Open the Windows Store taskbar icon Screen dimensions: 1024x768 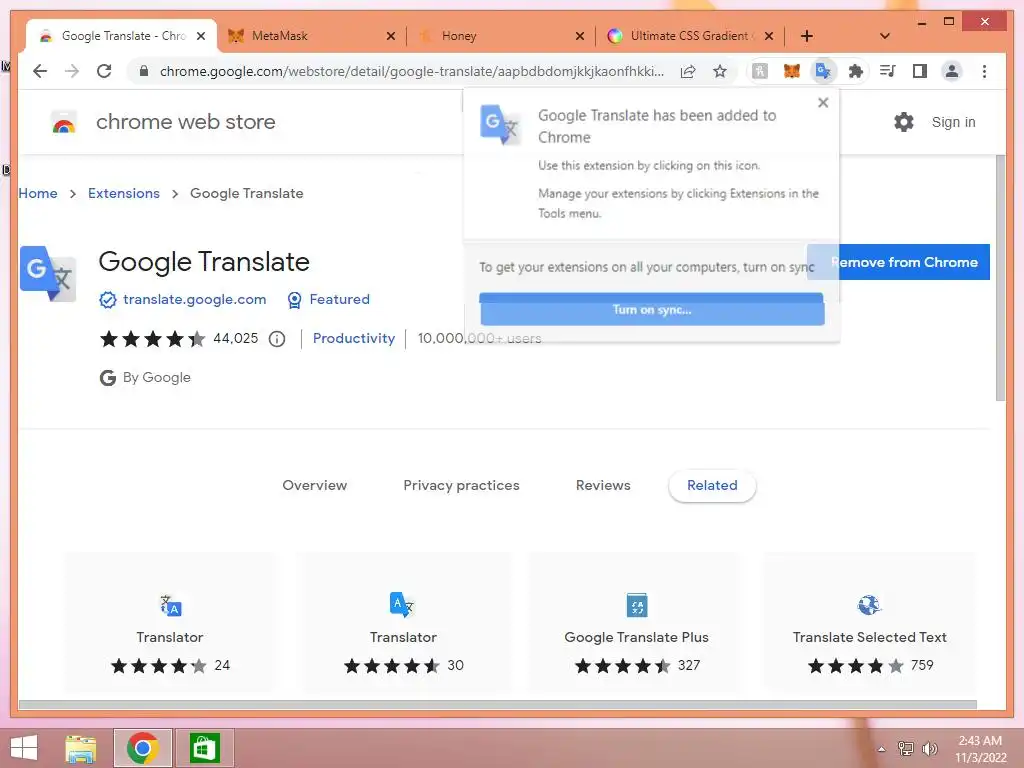(x=204, y=748)
